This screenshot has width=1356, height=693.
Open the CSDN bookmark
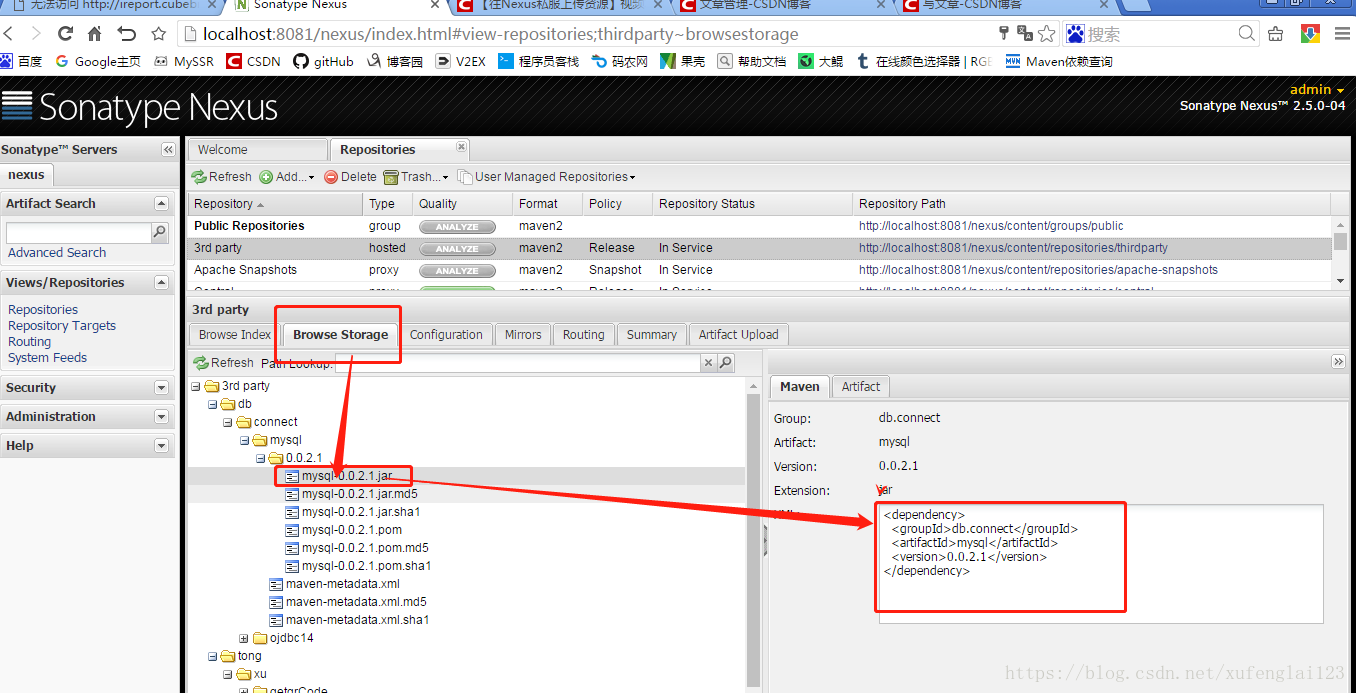click(253, 61)
